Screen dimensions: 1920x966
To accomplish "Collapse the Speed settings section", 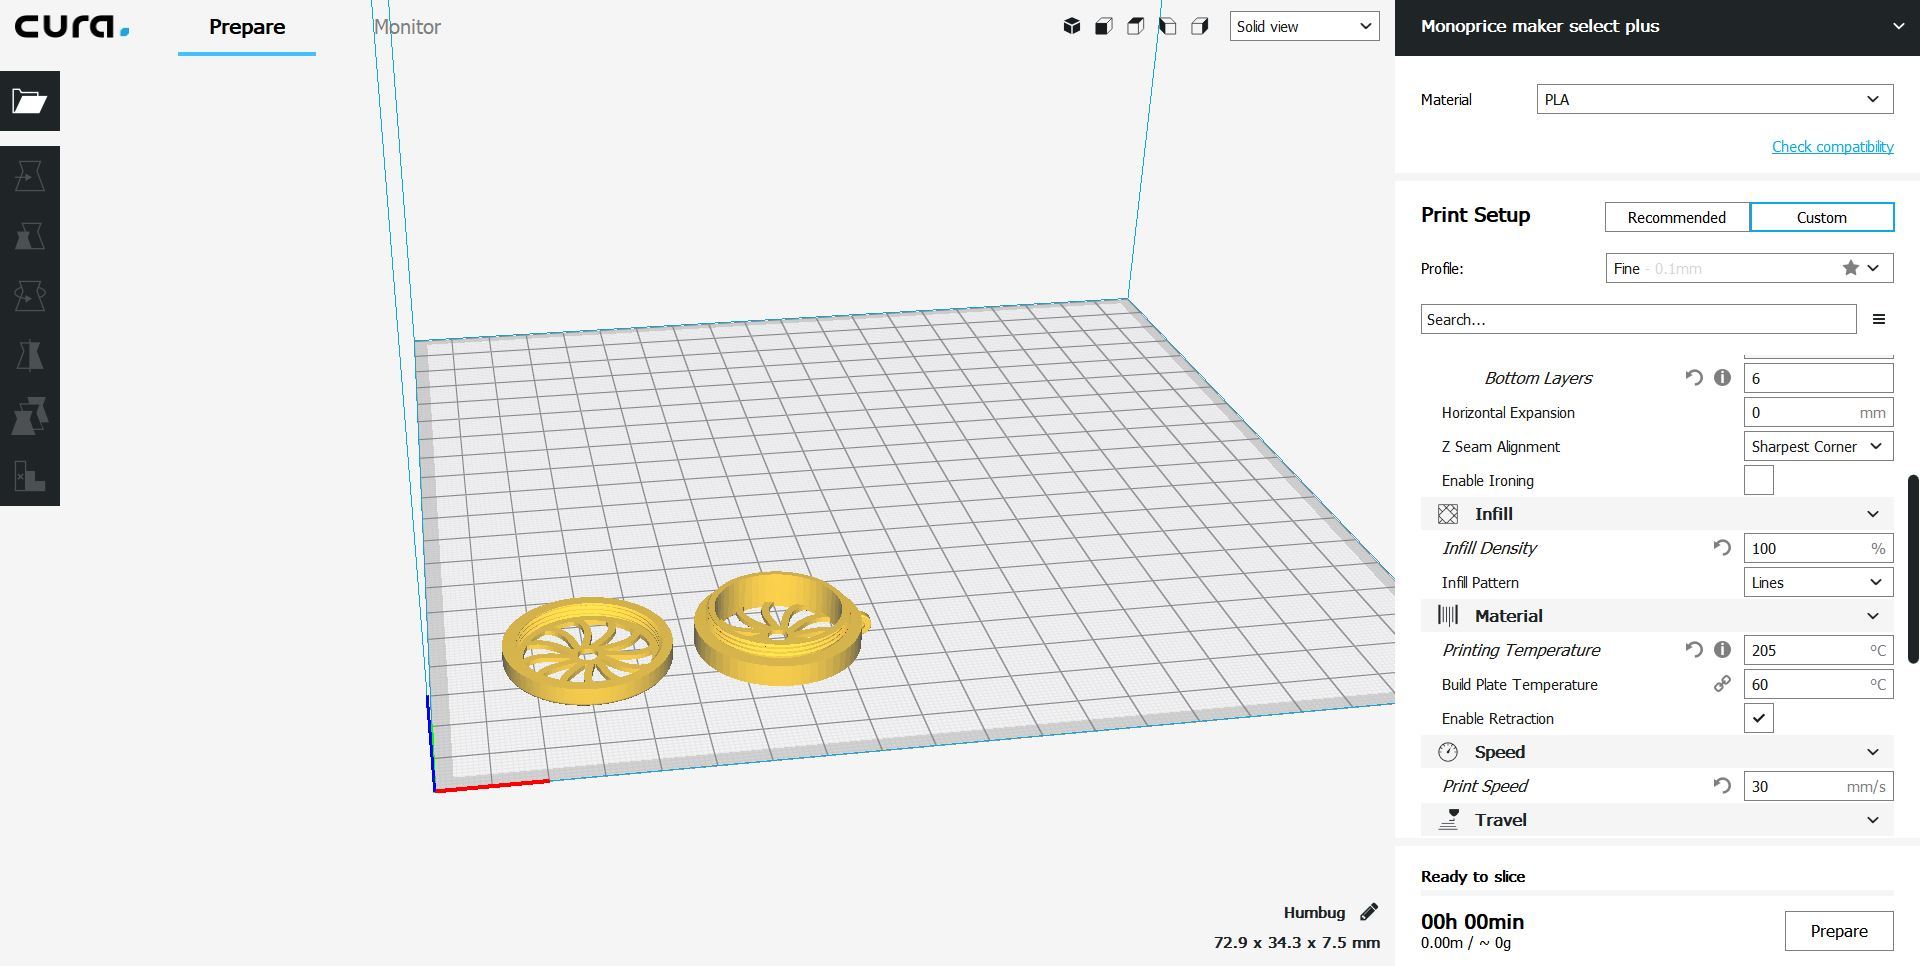I will [1657, 752].
